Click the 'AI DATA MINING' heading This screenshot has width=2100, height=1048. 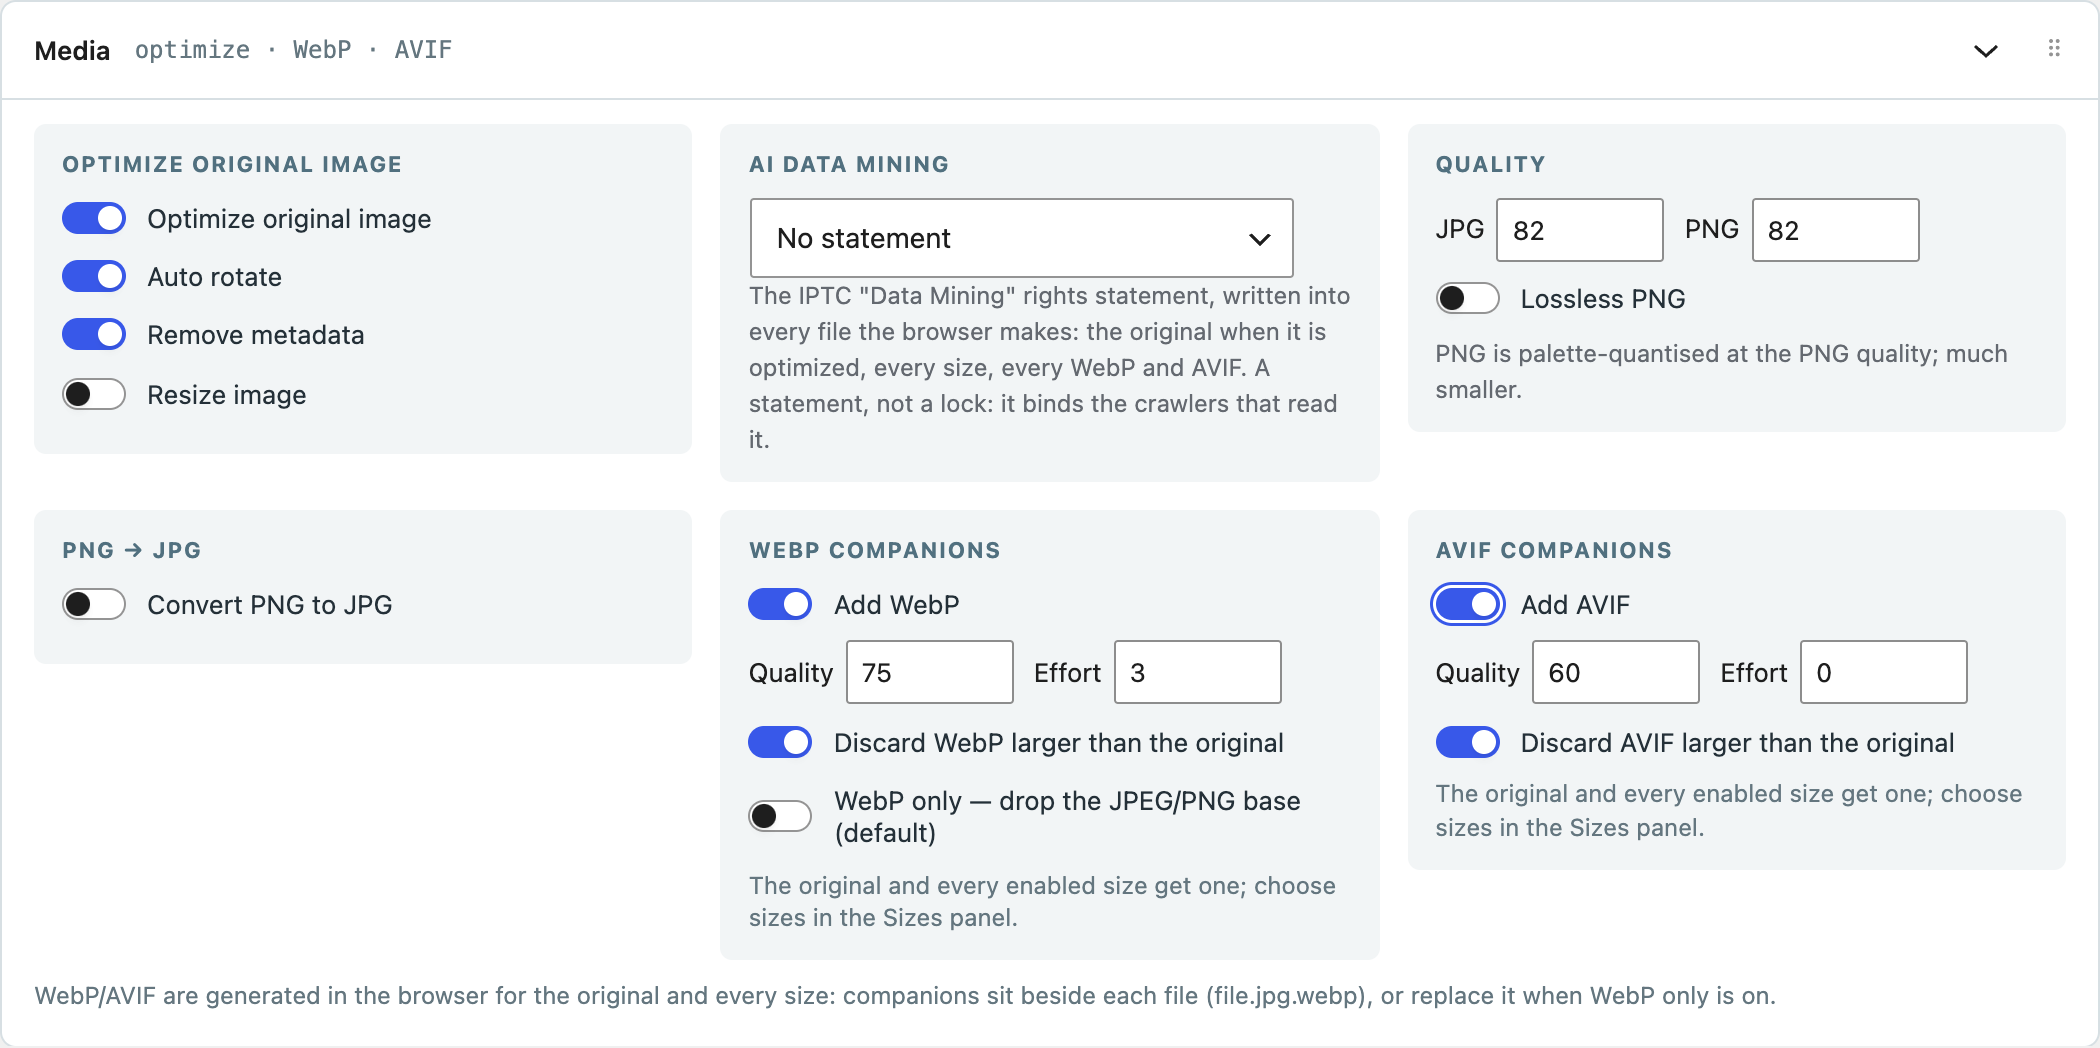[x=849, y=164]
